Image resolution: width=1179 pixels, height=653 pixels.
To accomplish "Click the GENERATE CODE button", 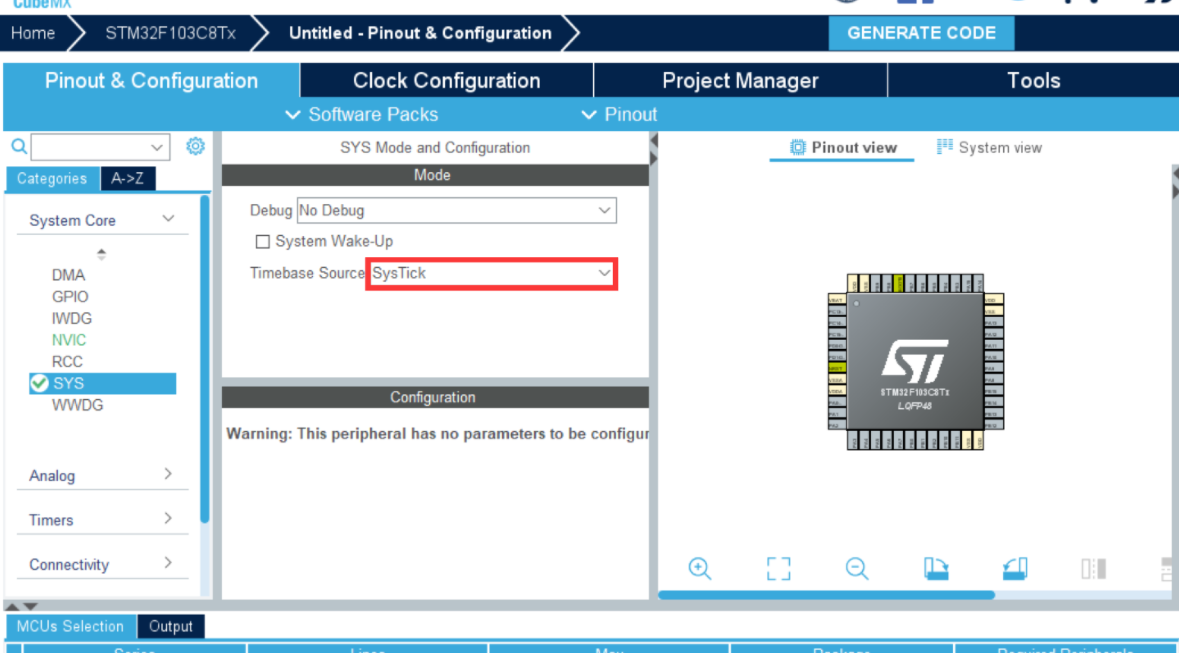I will [921, 33].
